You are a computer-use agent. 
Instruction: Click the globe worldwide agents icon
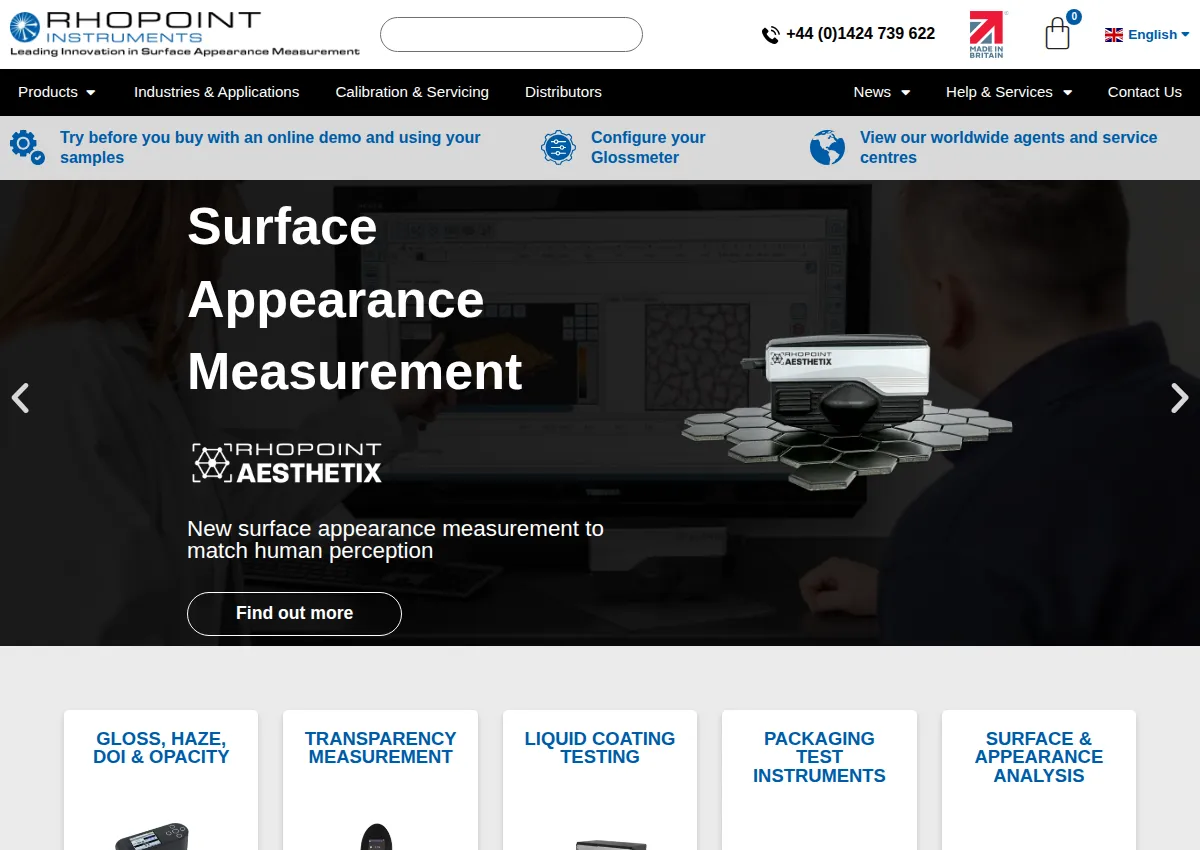827,147
